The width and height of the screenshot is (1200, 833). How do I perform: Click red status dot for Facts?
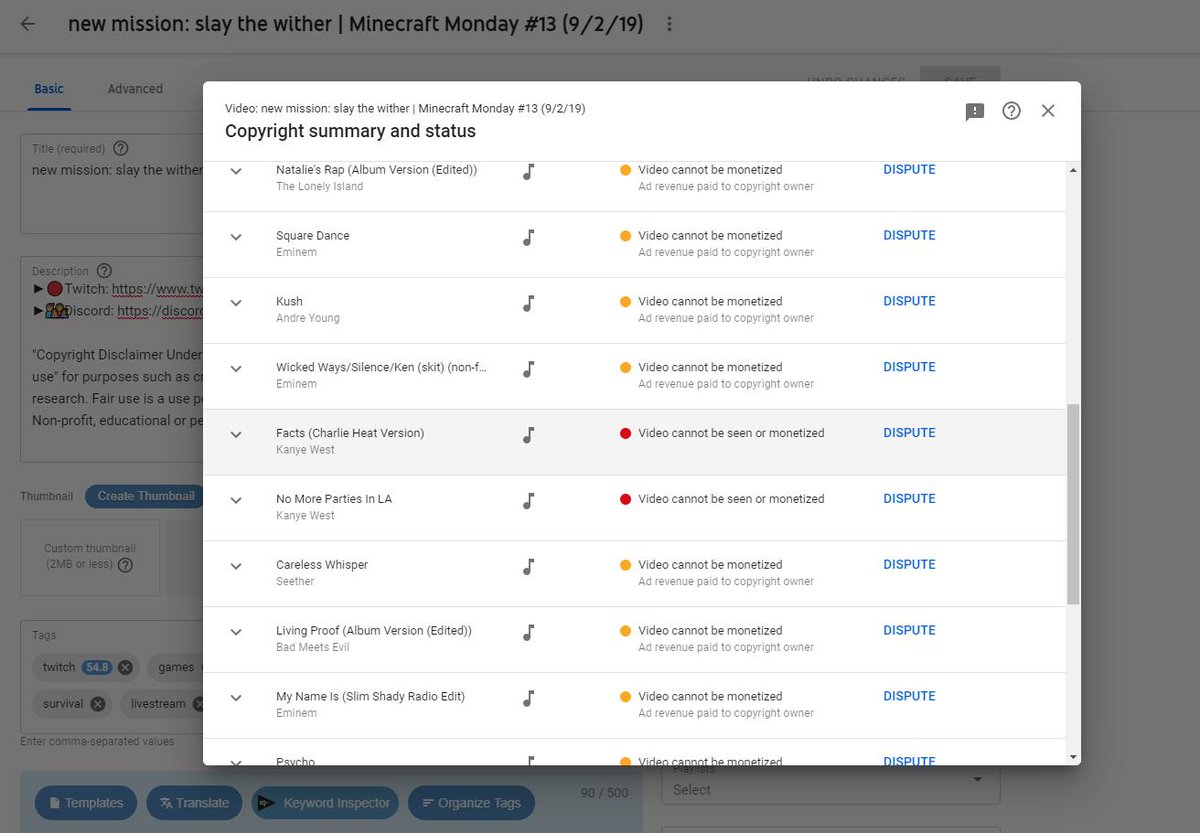626,433
